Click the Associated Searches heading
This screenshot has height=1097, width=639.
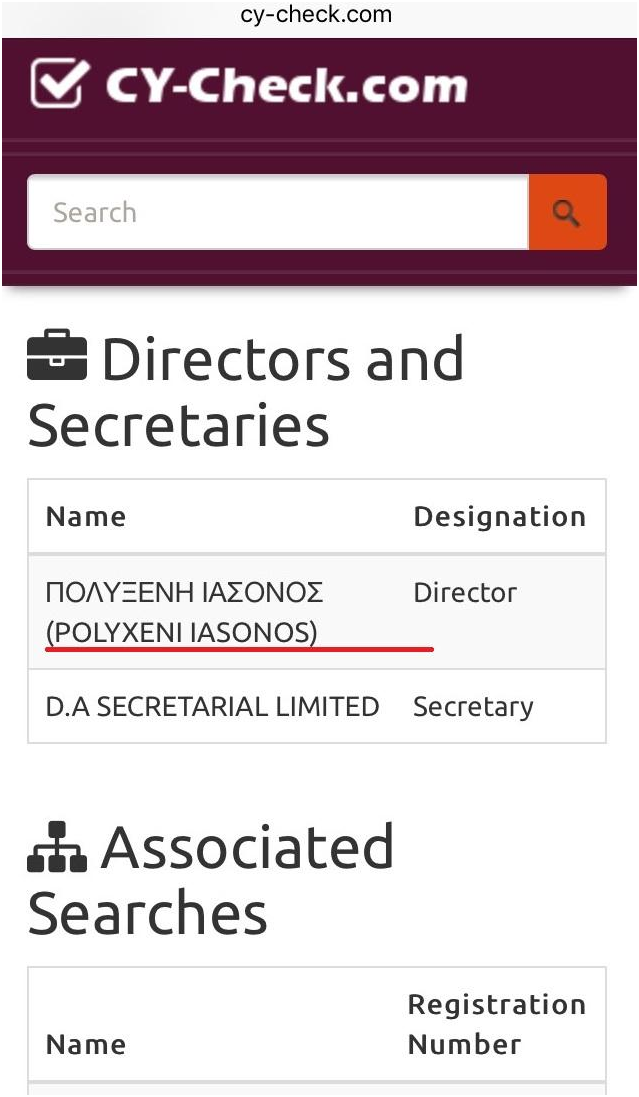pos(212,880)
